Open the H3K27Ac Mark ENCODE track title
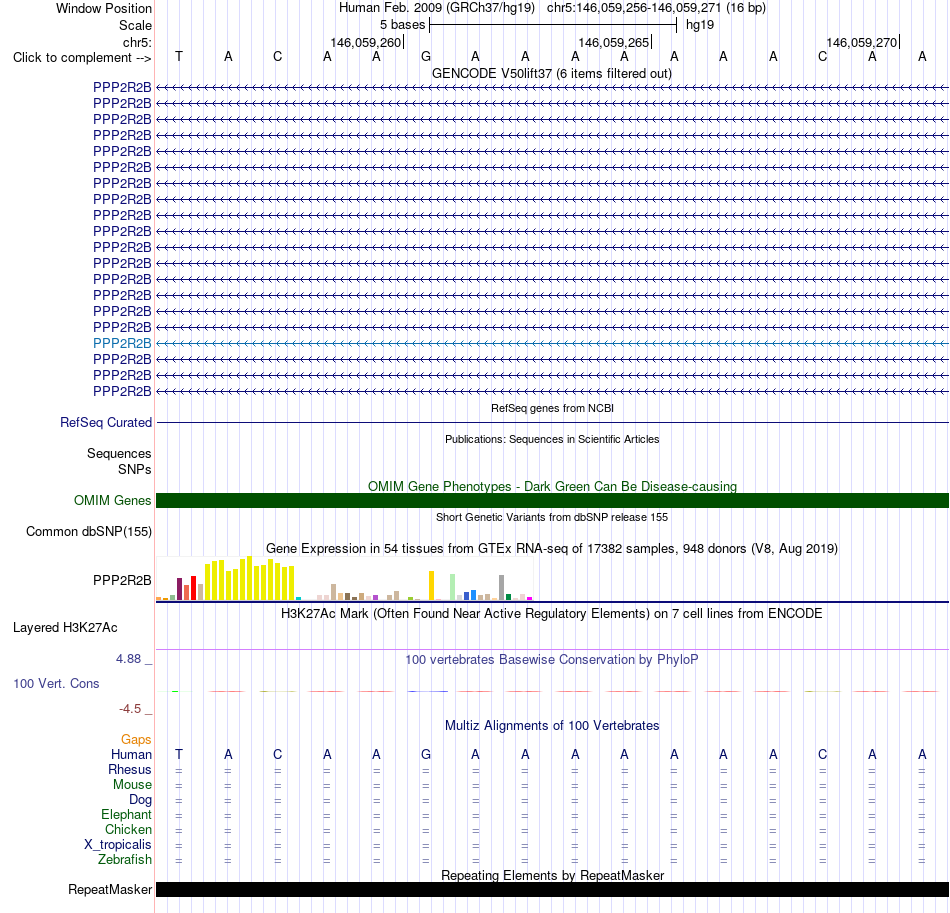Image resolution: width=950 pixels, height=913 pixels. pyautogui.click(x=551, y=613)
